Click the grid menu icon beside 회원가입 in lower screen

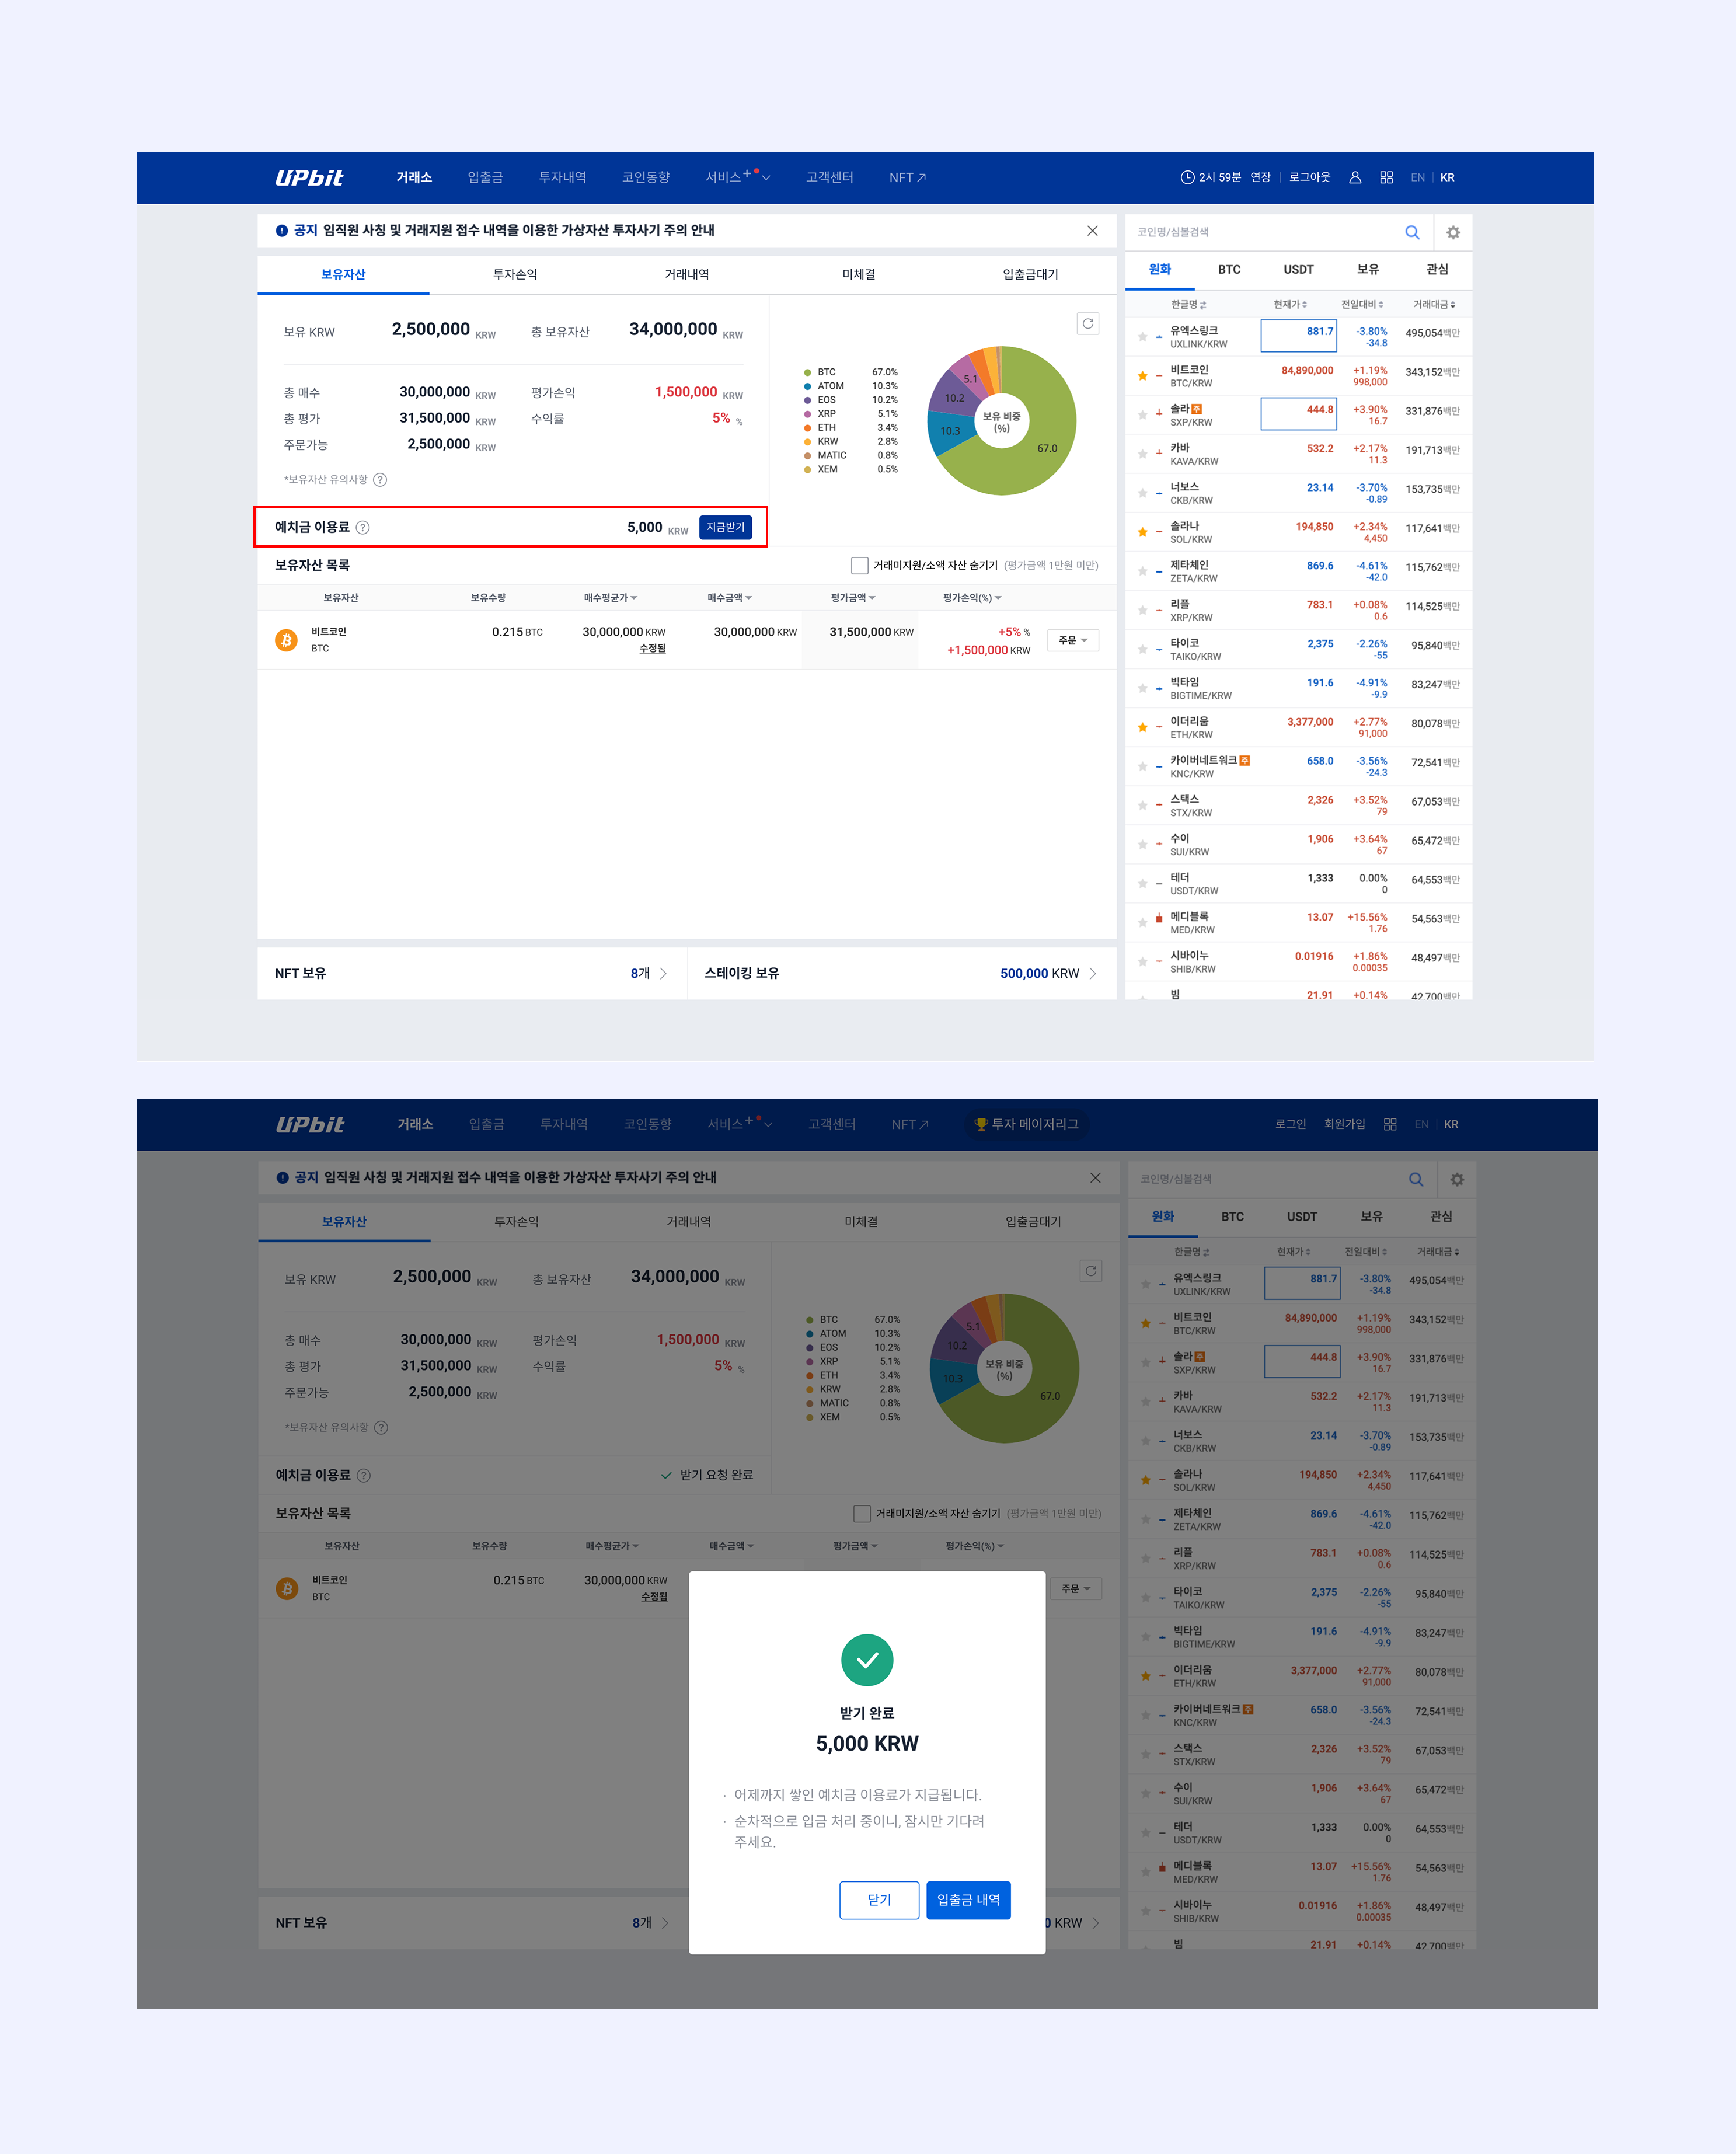(1390, 1124)
